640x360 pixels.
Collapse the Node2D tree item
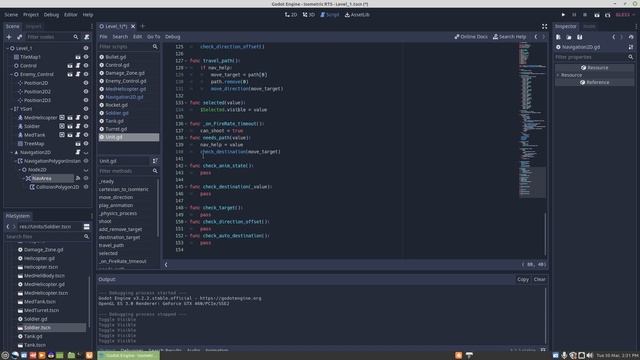coord(20,170)
